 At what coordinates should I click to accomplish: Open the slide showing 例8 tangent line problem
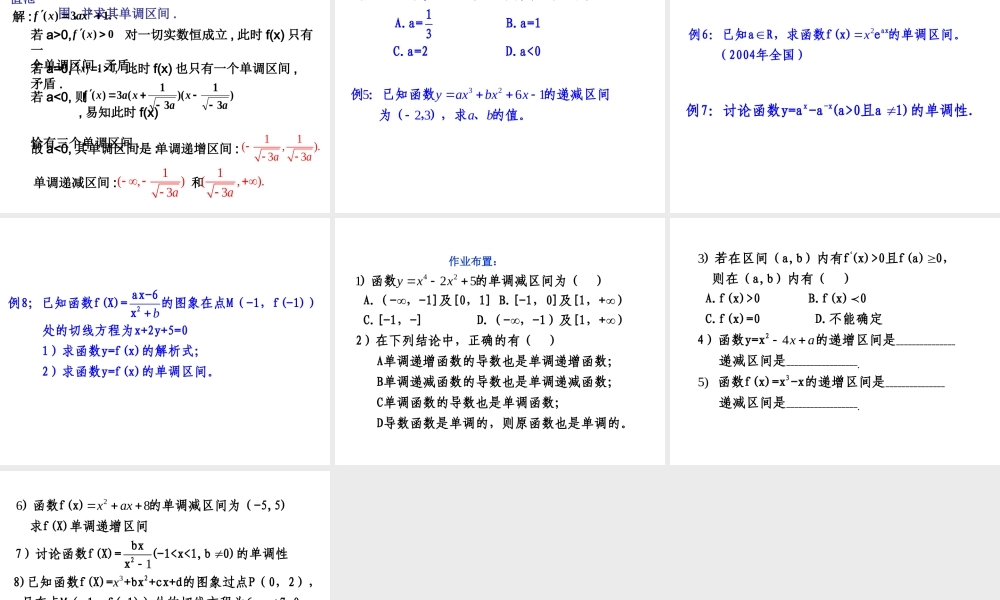point(165,341)
